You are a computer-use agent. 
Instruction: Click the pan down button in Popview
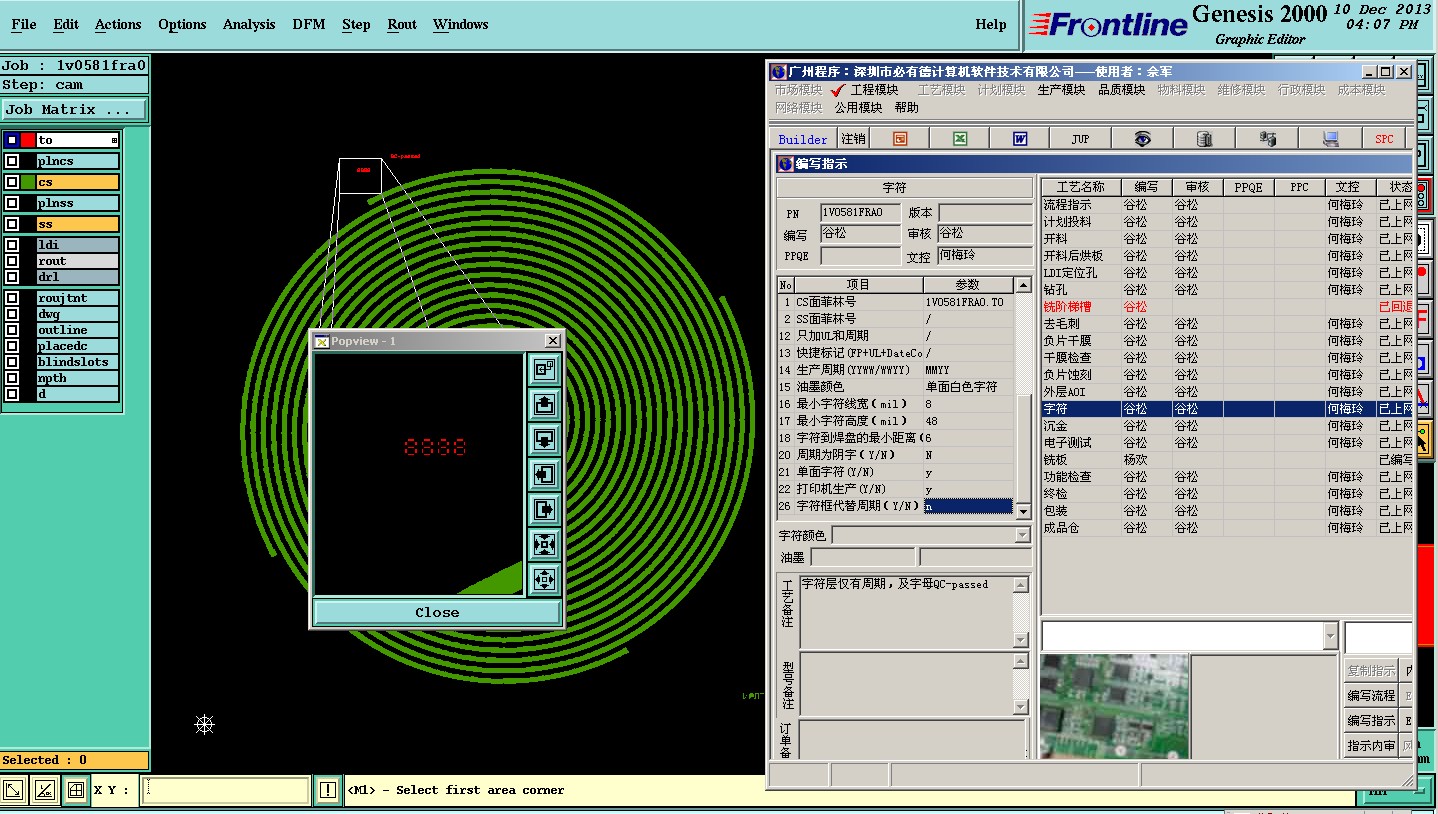click(544, 439)
